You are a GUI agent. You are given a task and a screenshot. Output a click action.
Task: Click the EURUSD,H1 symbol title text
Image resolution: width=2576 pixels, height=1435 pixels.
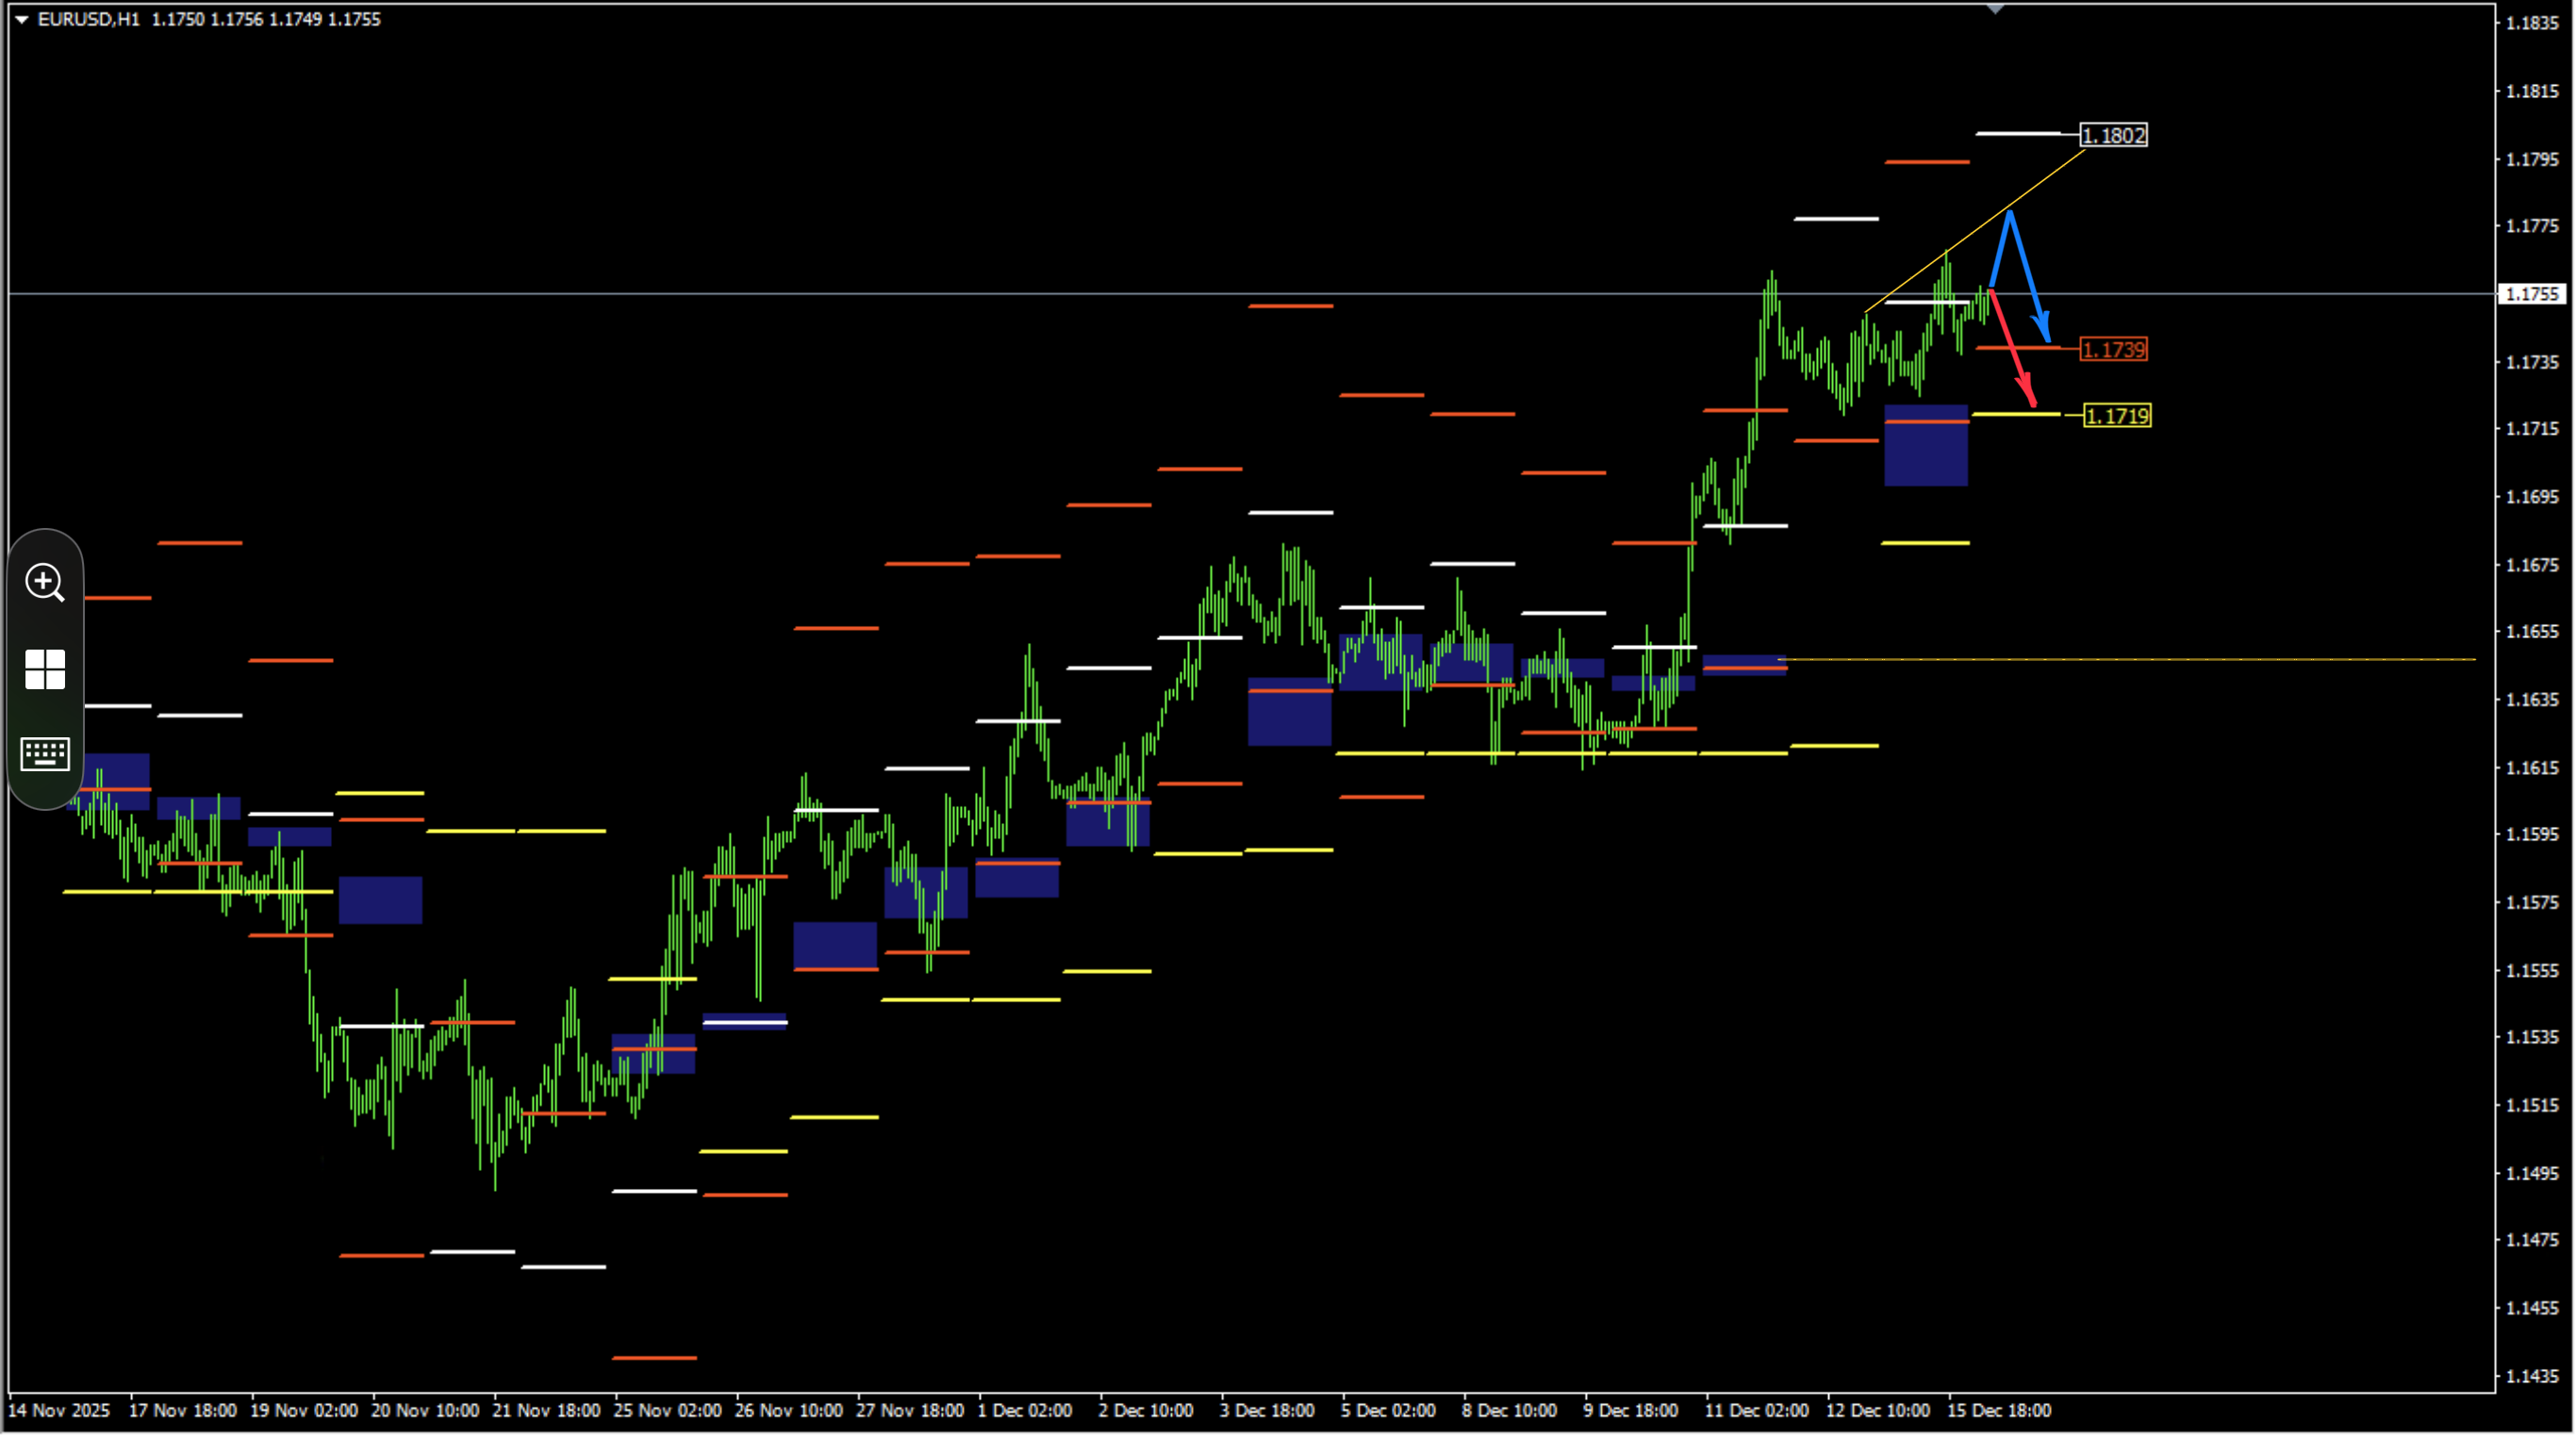88,19
